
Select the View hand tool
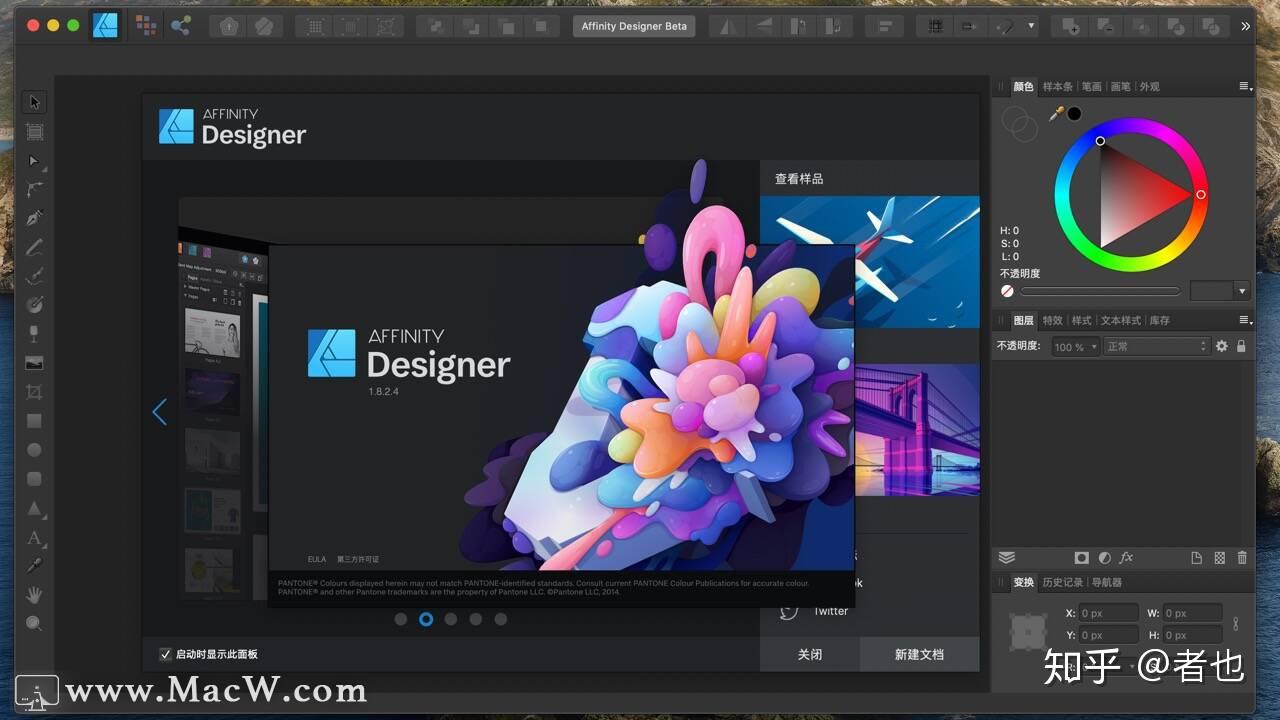click(35, 595)
